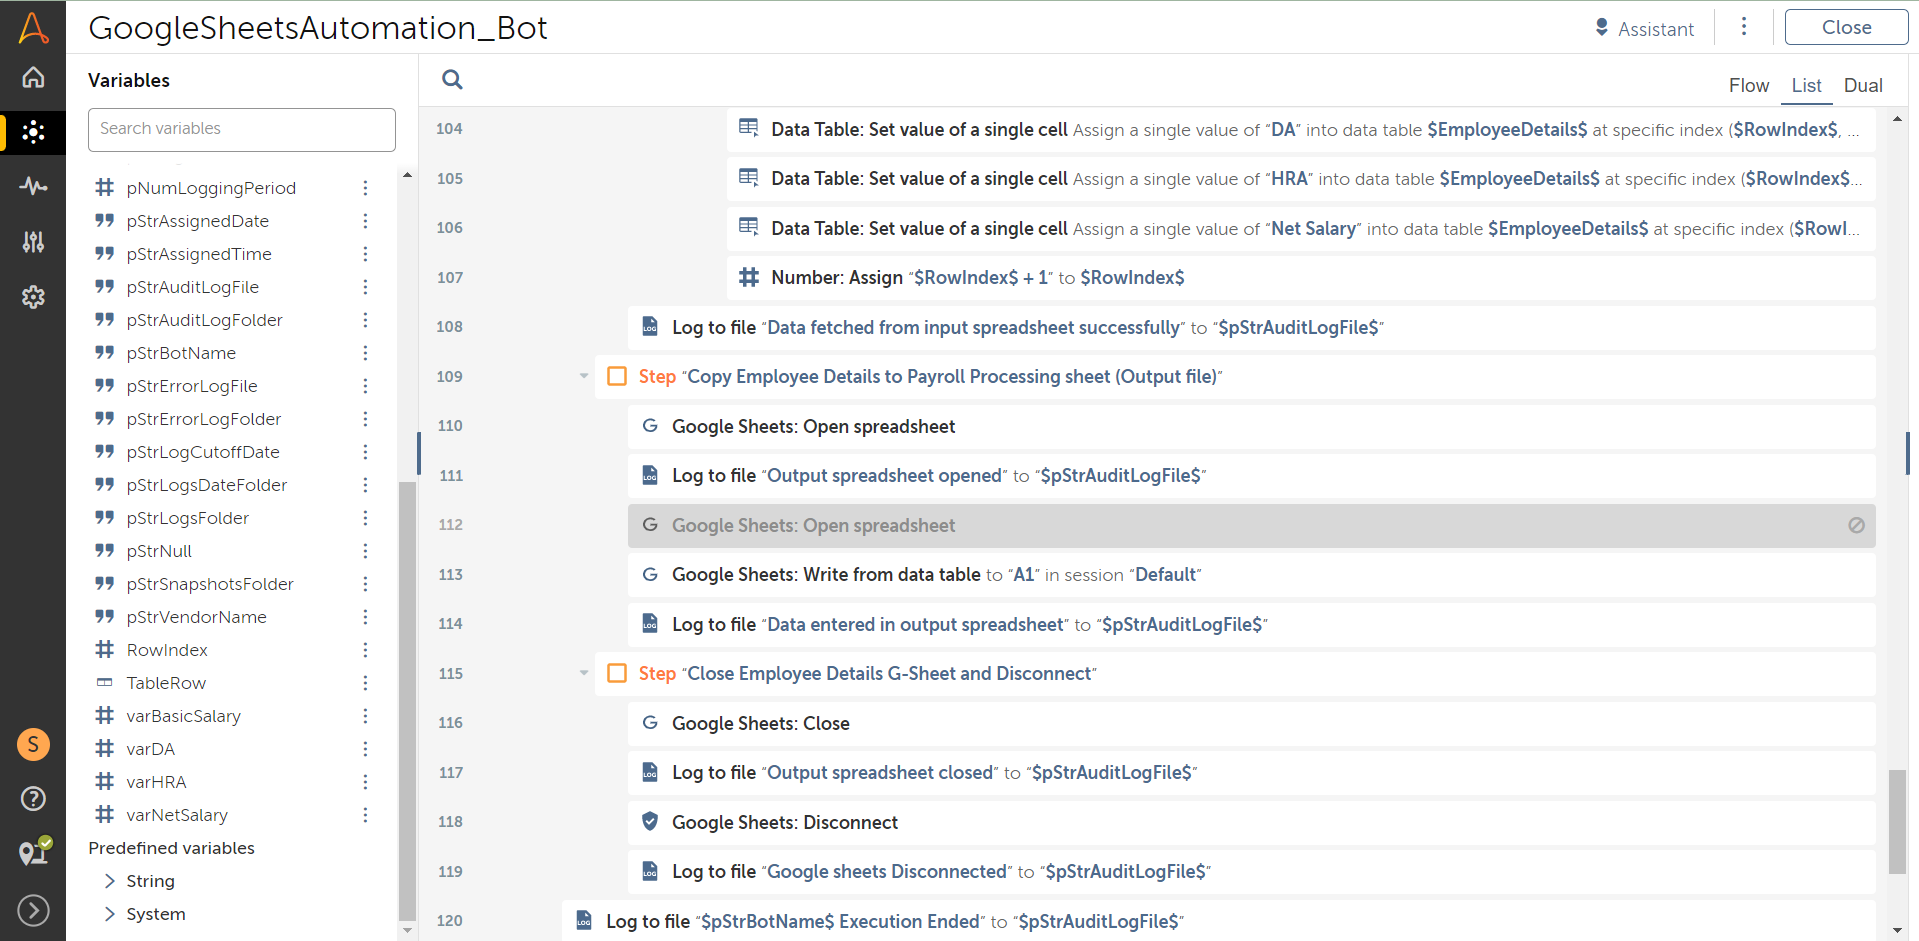Open the Activity pulse icon in sidebar

point(33,186)
